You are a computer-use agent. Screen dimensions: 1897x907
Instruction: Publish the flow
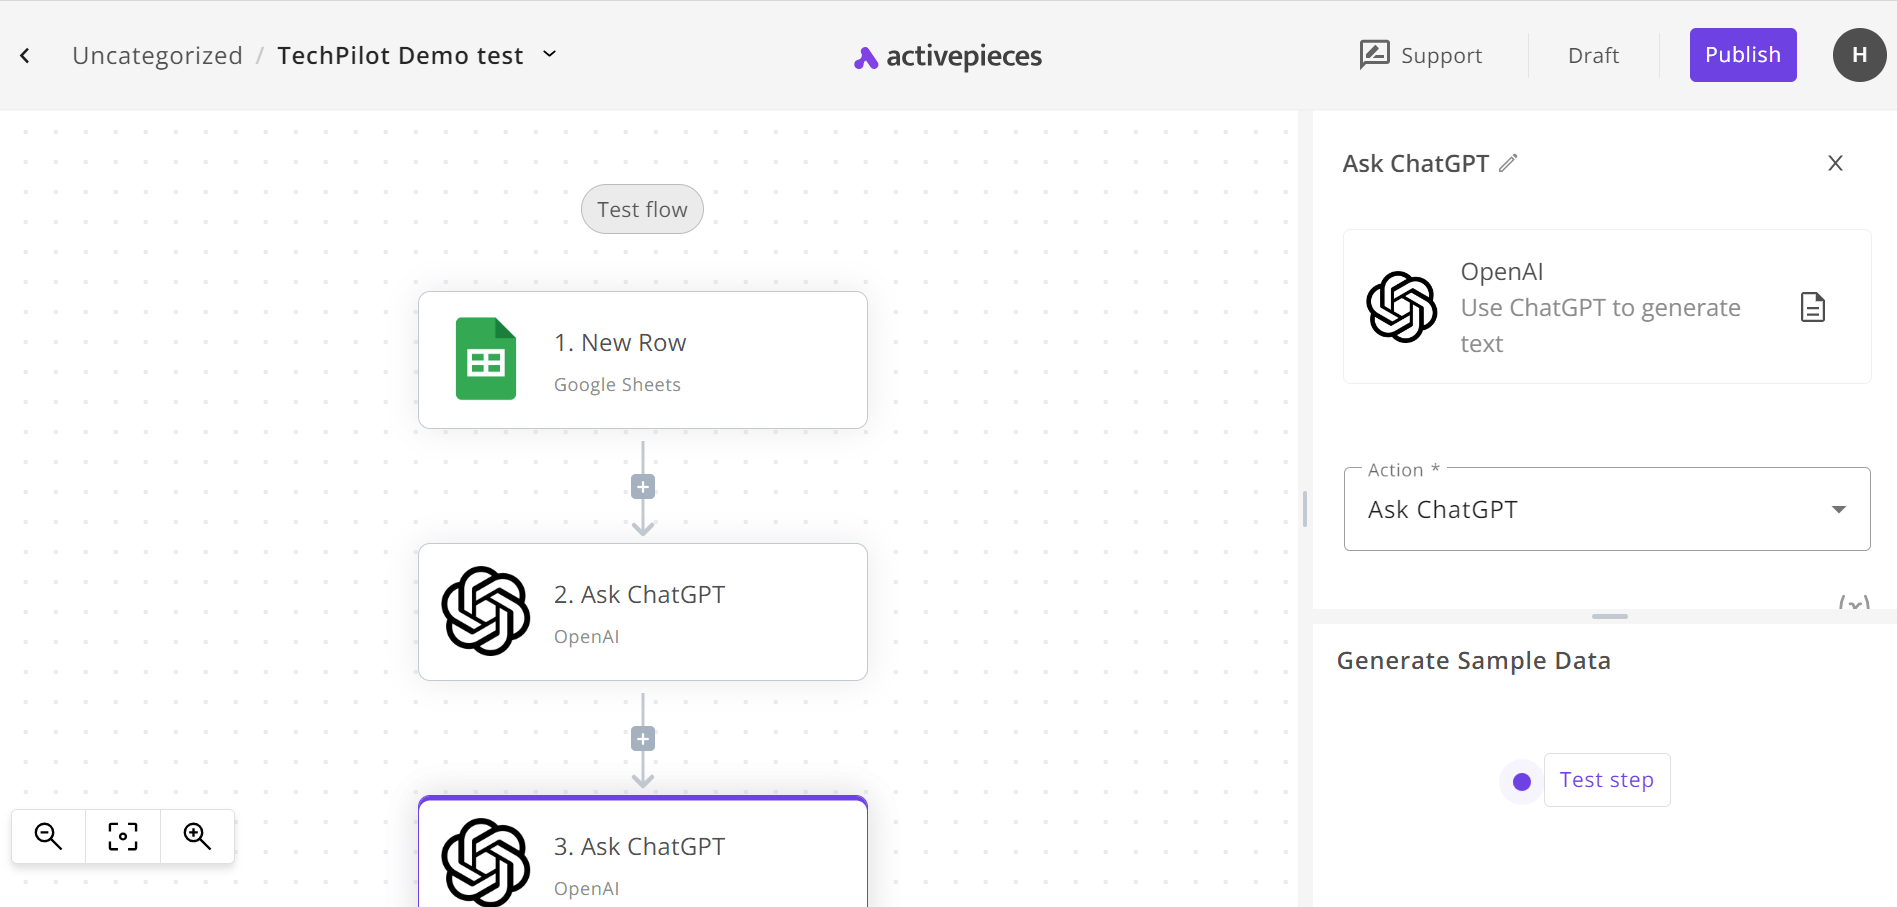click(1743, 55)
